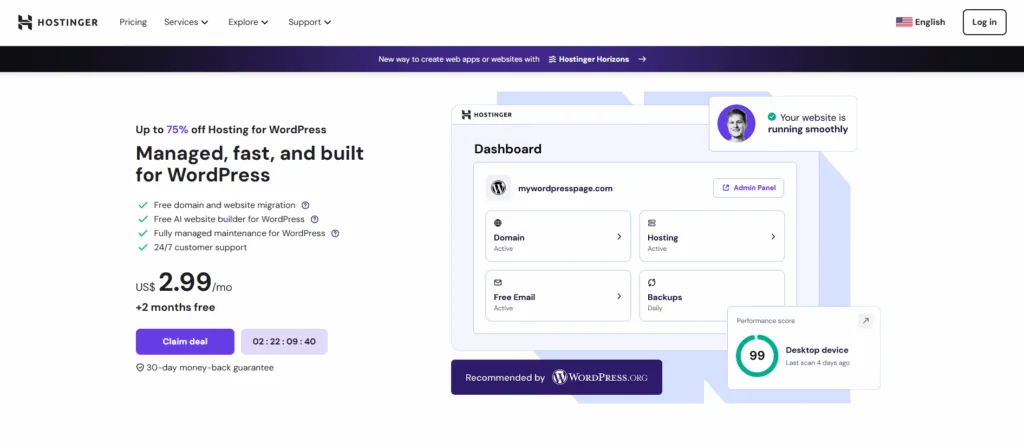Open the Pricing page
This screenshot has width=1024, height=443.
coord(133,22)
